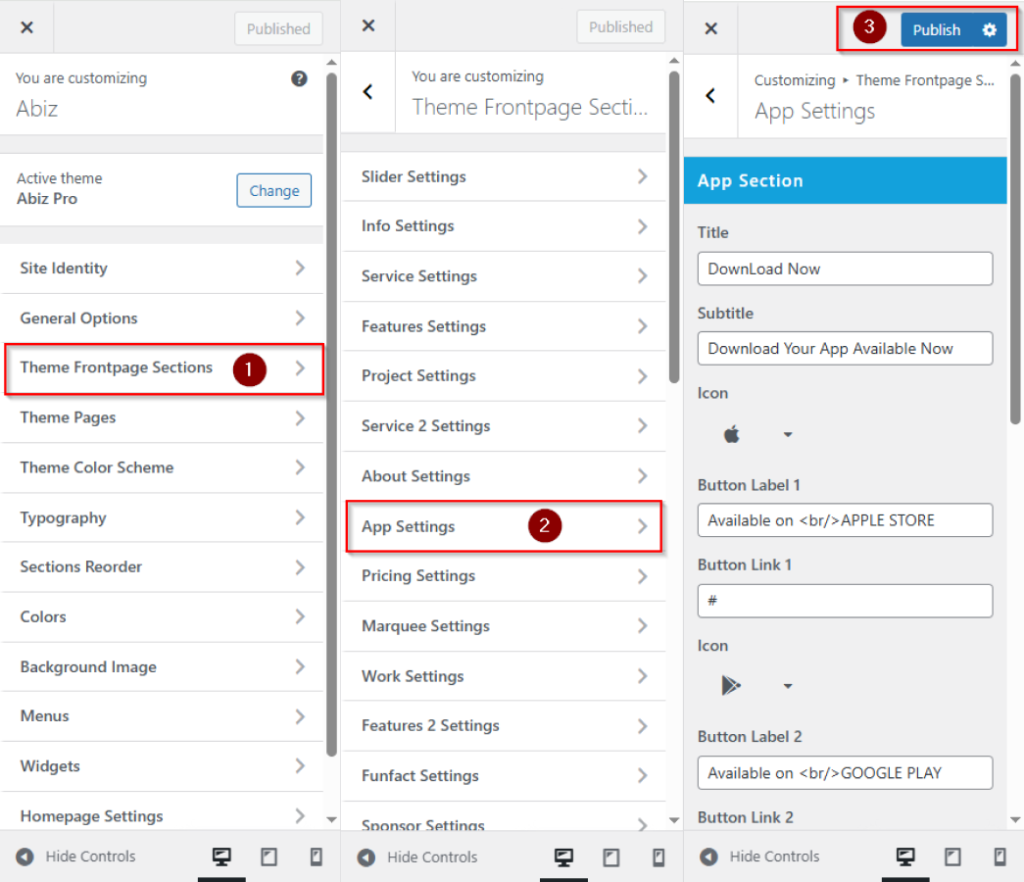This screenshot has height=882, width=1024.
Task: Expand the Typography section chevron
Action: tap(299, 518)
